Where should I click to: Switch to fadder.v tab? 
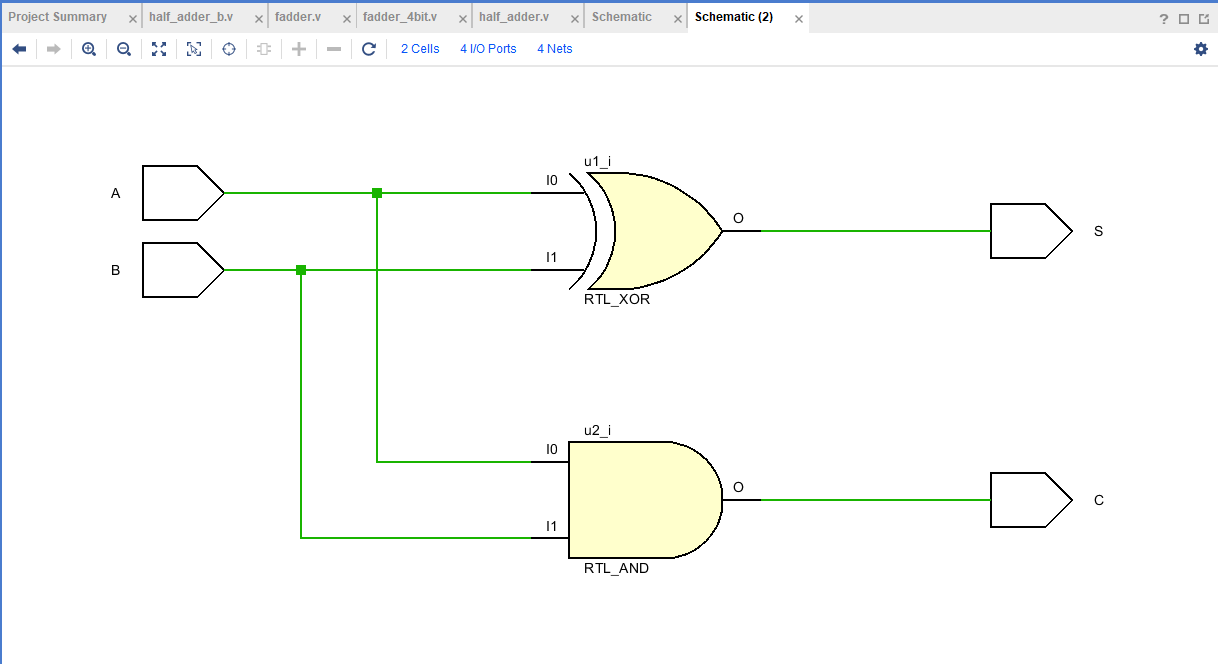[x=299, y=17]
